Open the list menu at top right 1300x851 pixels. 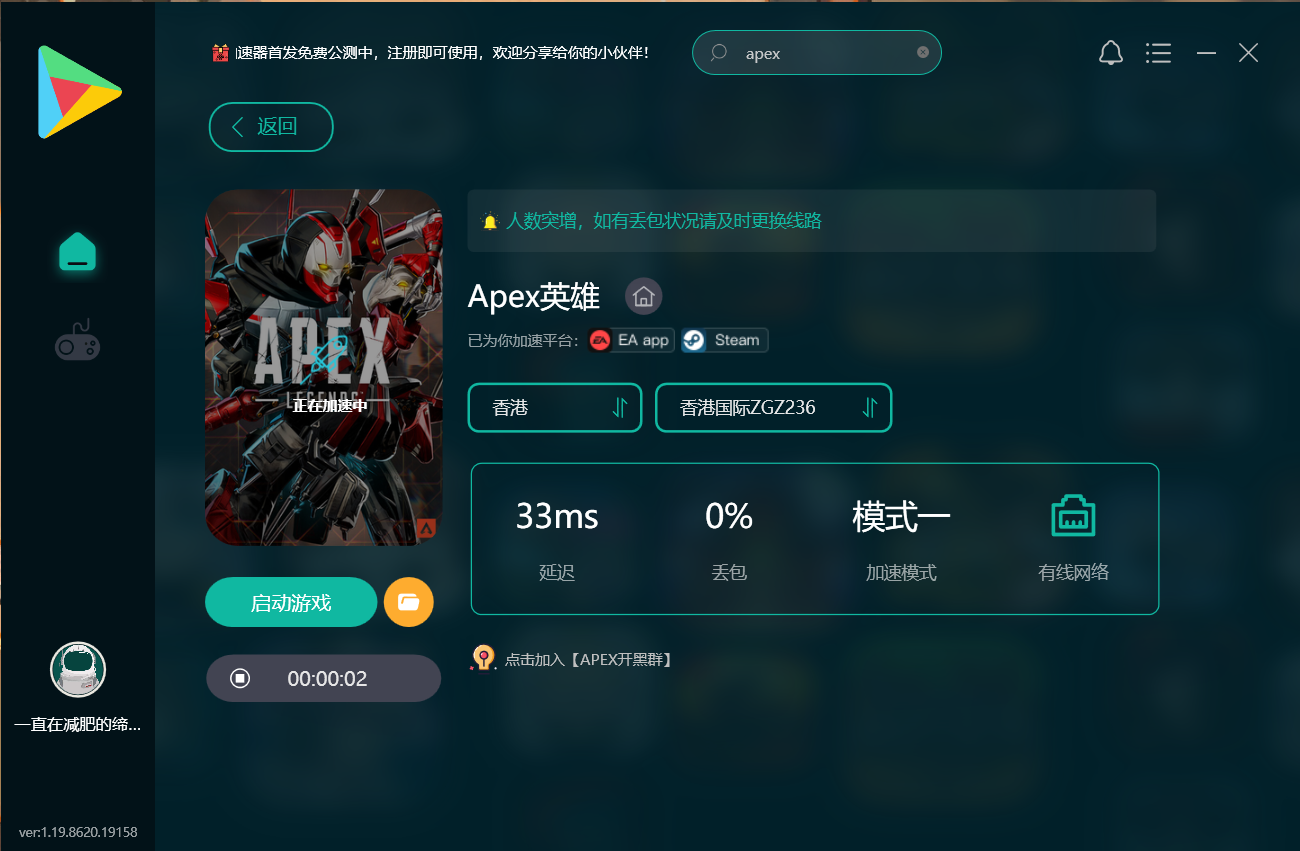[1158, 53]
